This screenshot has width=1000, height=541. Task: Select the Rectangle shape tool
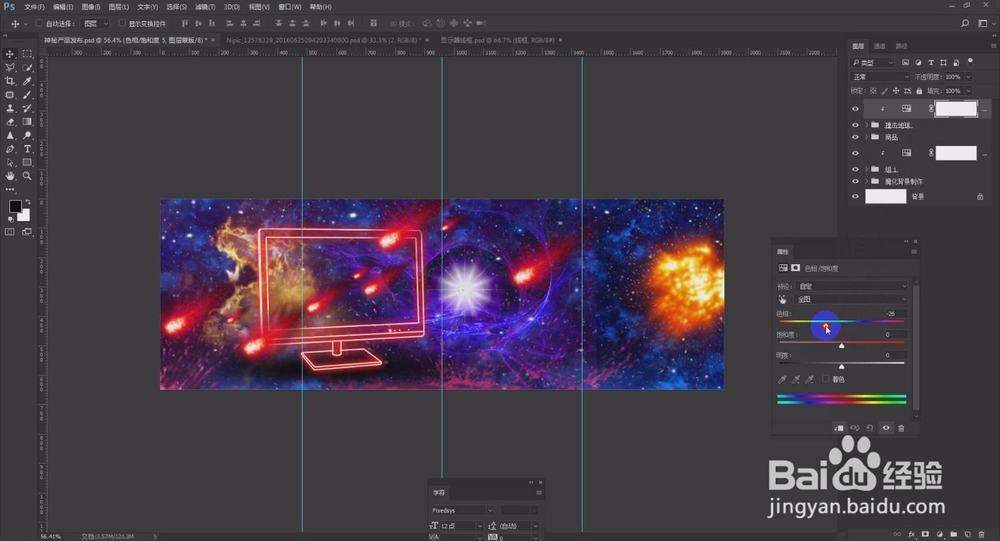[x=27, y=163]
